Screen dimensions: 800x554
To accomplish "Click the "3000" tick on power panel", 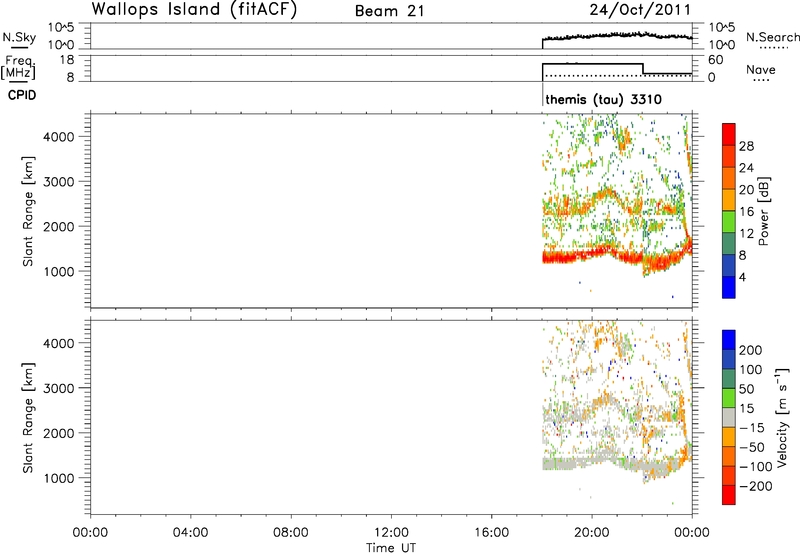I will coord(59,182).
